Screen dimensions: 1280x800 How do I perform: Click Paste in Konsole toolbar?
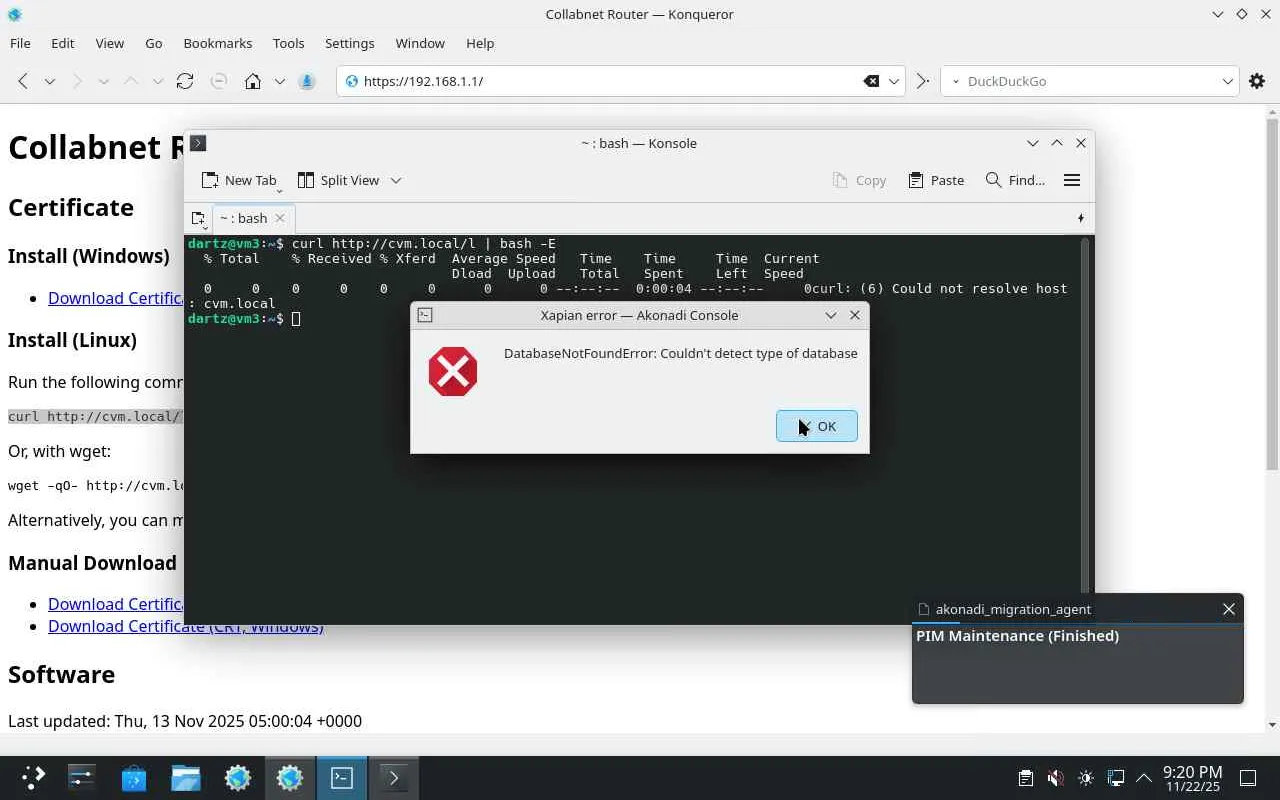(x=936, y=180)
